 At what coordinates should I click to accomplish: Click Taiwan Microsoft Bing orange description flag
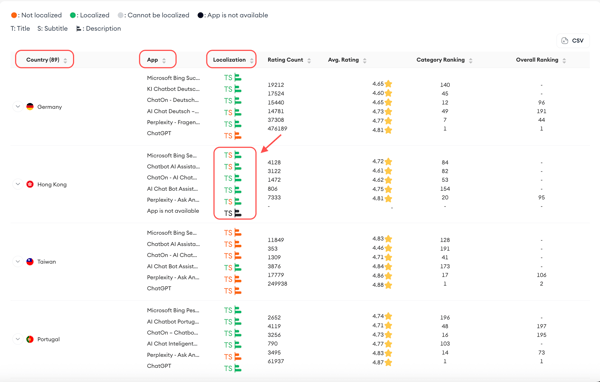(x=238, y=233)
